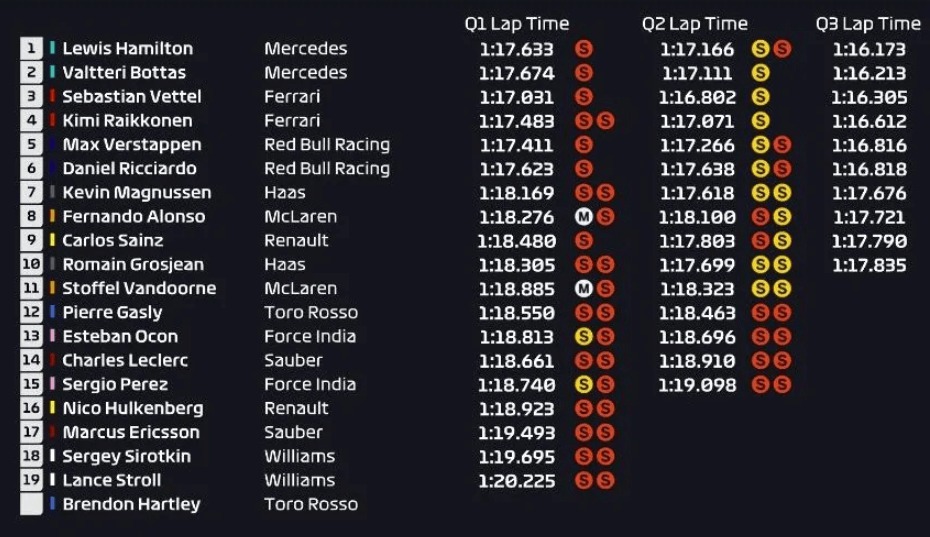Click Hamilton's Q3 lap time 1:16.173
This screenshot has width=930, height=537.
(x=869, y=48)
